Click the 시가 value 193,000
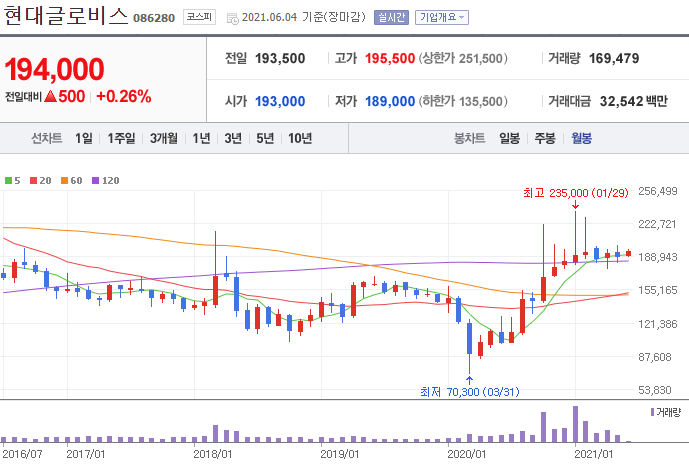Screen dimensions: 689x465 point(280,102)
